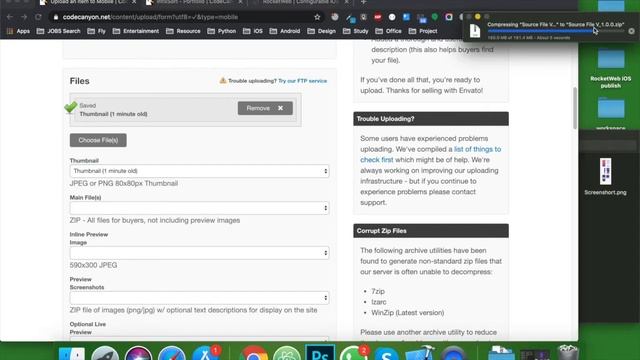Open the Atom editor in the Dock
This screenshot has height=360, width=640.
pyautogui.click(x=287, y=353)
